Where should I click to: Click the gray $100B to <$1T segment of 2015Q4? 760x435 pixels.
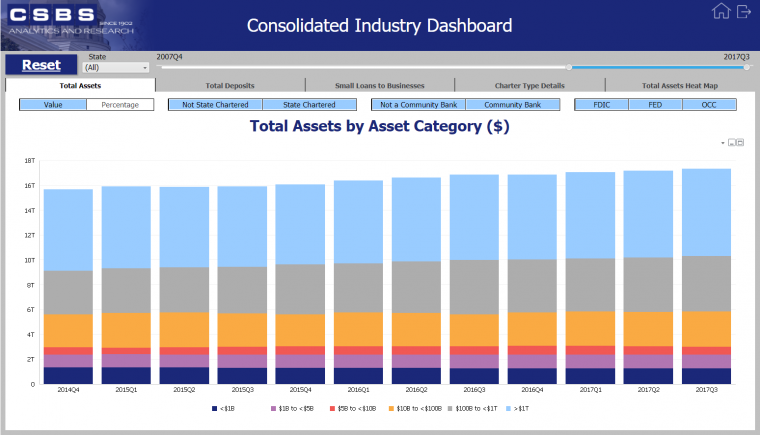tap(301, 289)
